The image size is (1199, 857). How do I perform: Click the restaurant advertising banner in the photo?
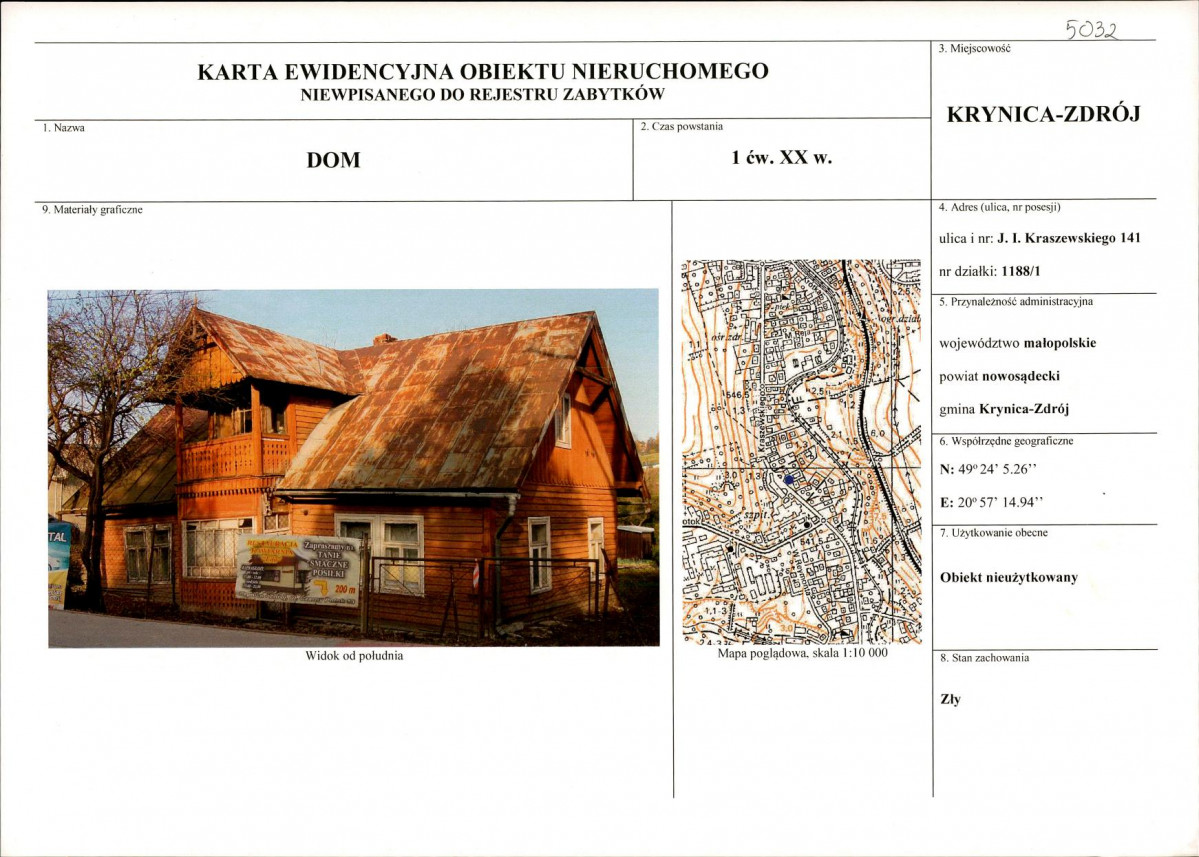point(298,570)
